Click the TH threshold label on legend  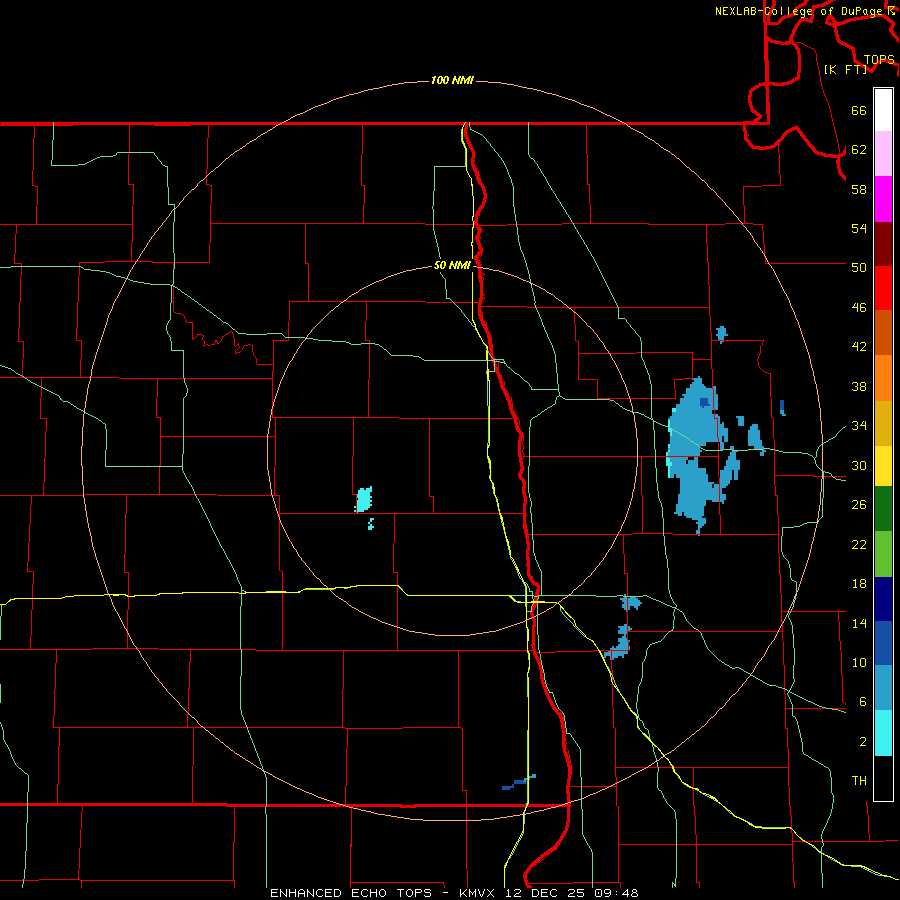(x=859, y=781)
